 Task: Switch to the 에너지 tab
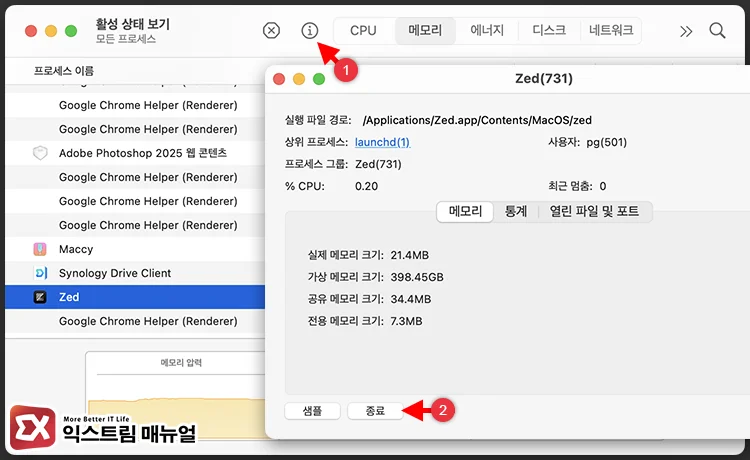[486, 31]
